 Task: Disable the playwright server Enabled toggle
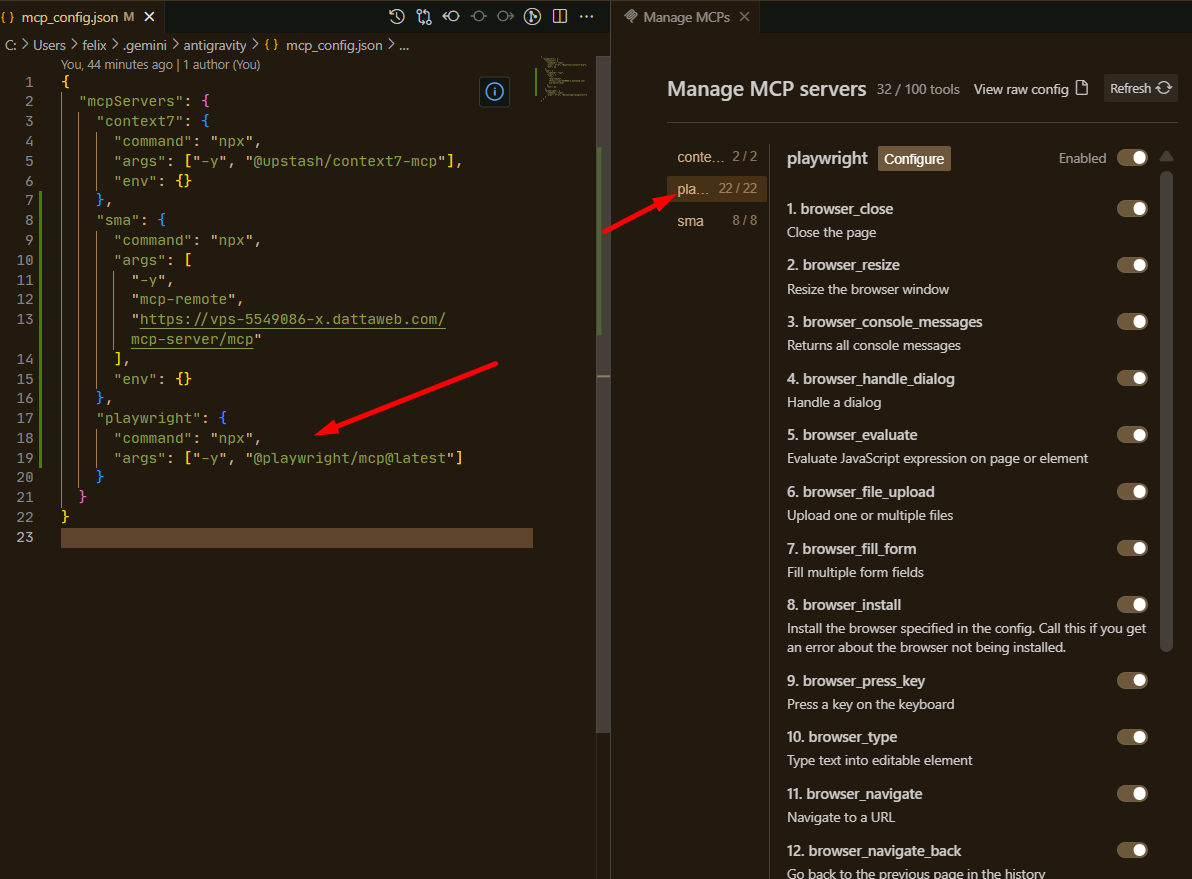(x=1131, y=158)
